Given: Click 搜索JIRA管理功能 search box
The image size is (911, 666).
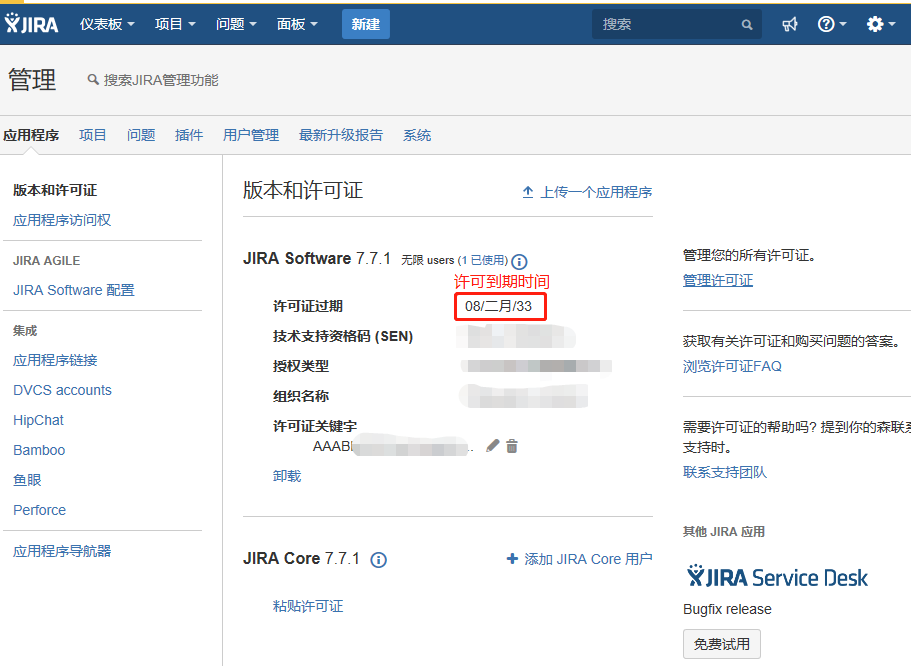Looking at the screenshot, I should click(160, 80).
